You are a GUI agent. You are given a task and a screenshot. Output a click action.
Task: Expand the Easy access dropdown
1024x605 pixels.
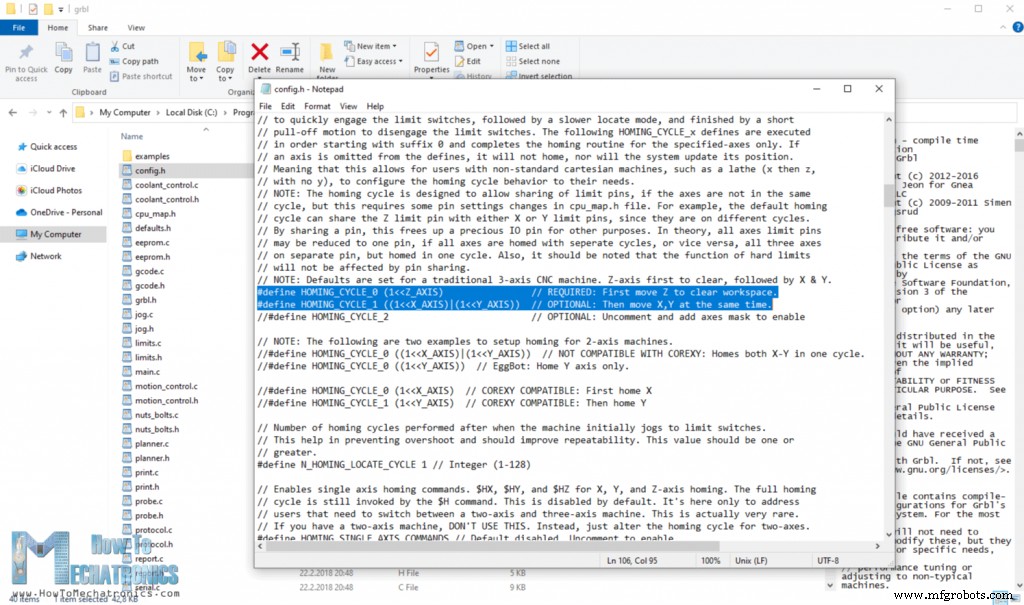click(376, 61)
